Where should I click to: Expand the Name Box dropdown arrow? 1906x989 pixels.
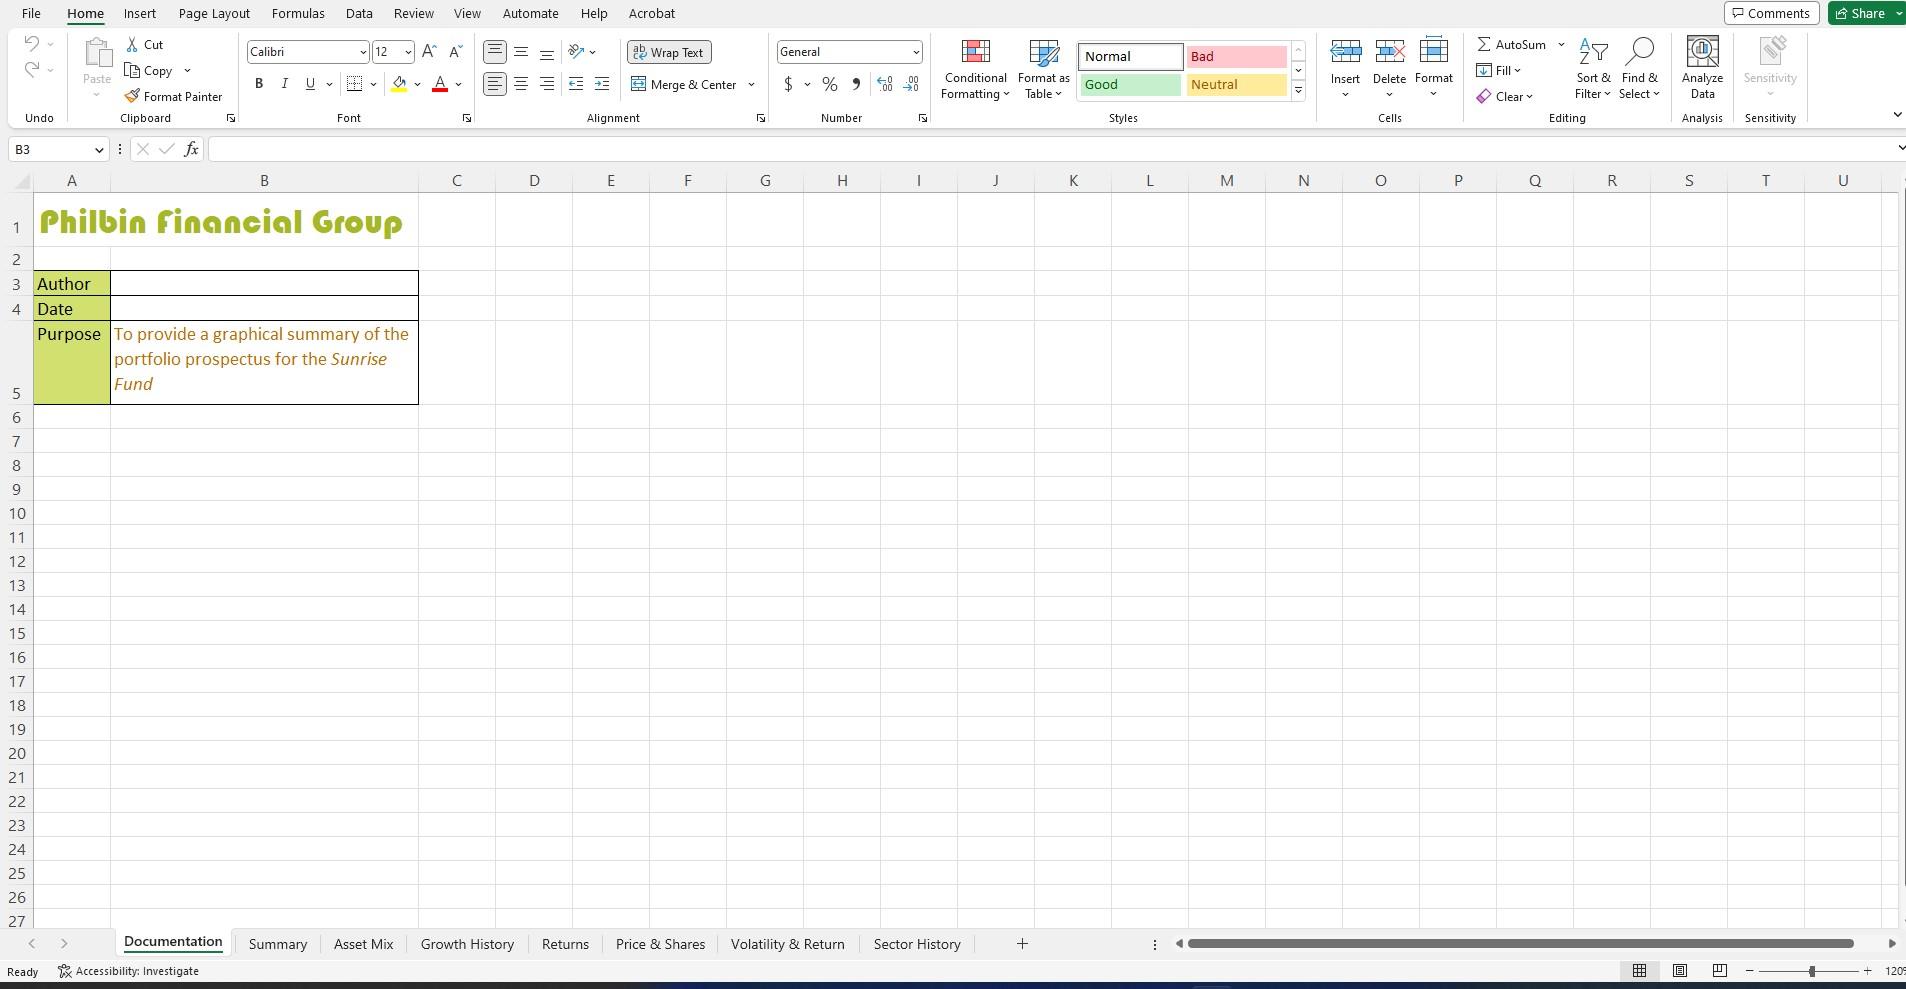click(99, 150)
